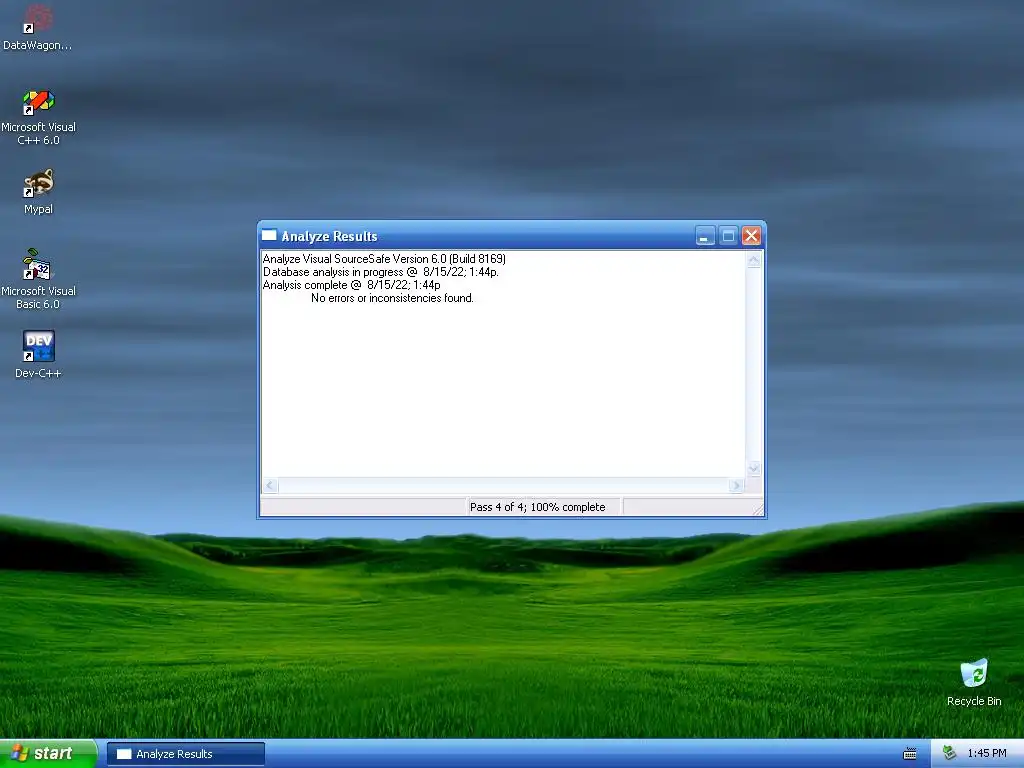The width and height of the screenshot is (1024, 768).
Task: Select the Mypal browser desktop icon
Action: (38, 192)
